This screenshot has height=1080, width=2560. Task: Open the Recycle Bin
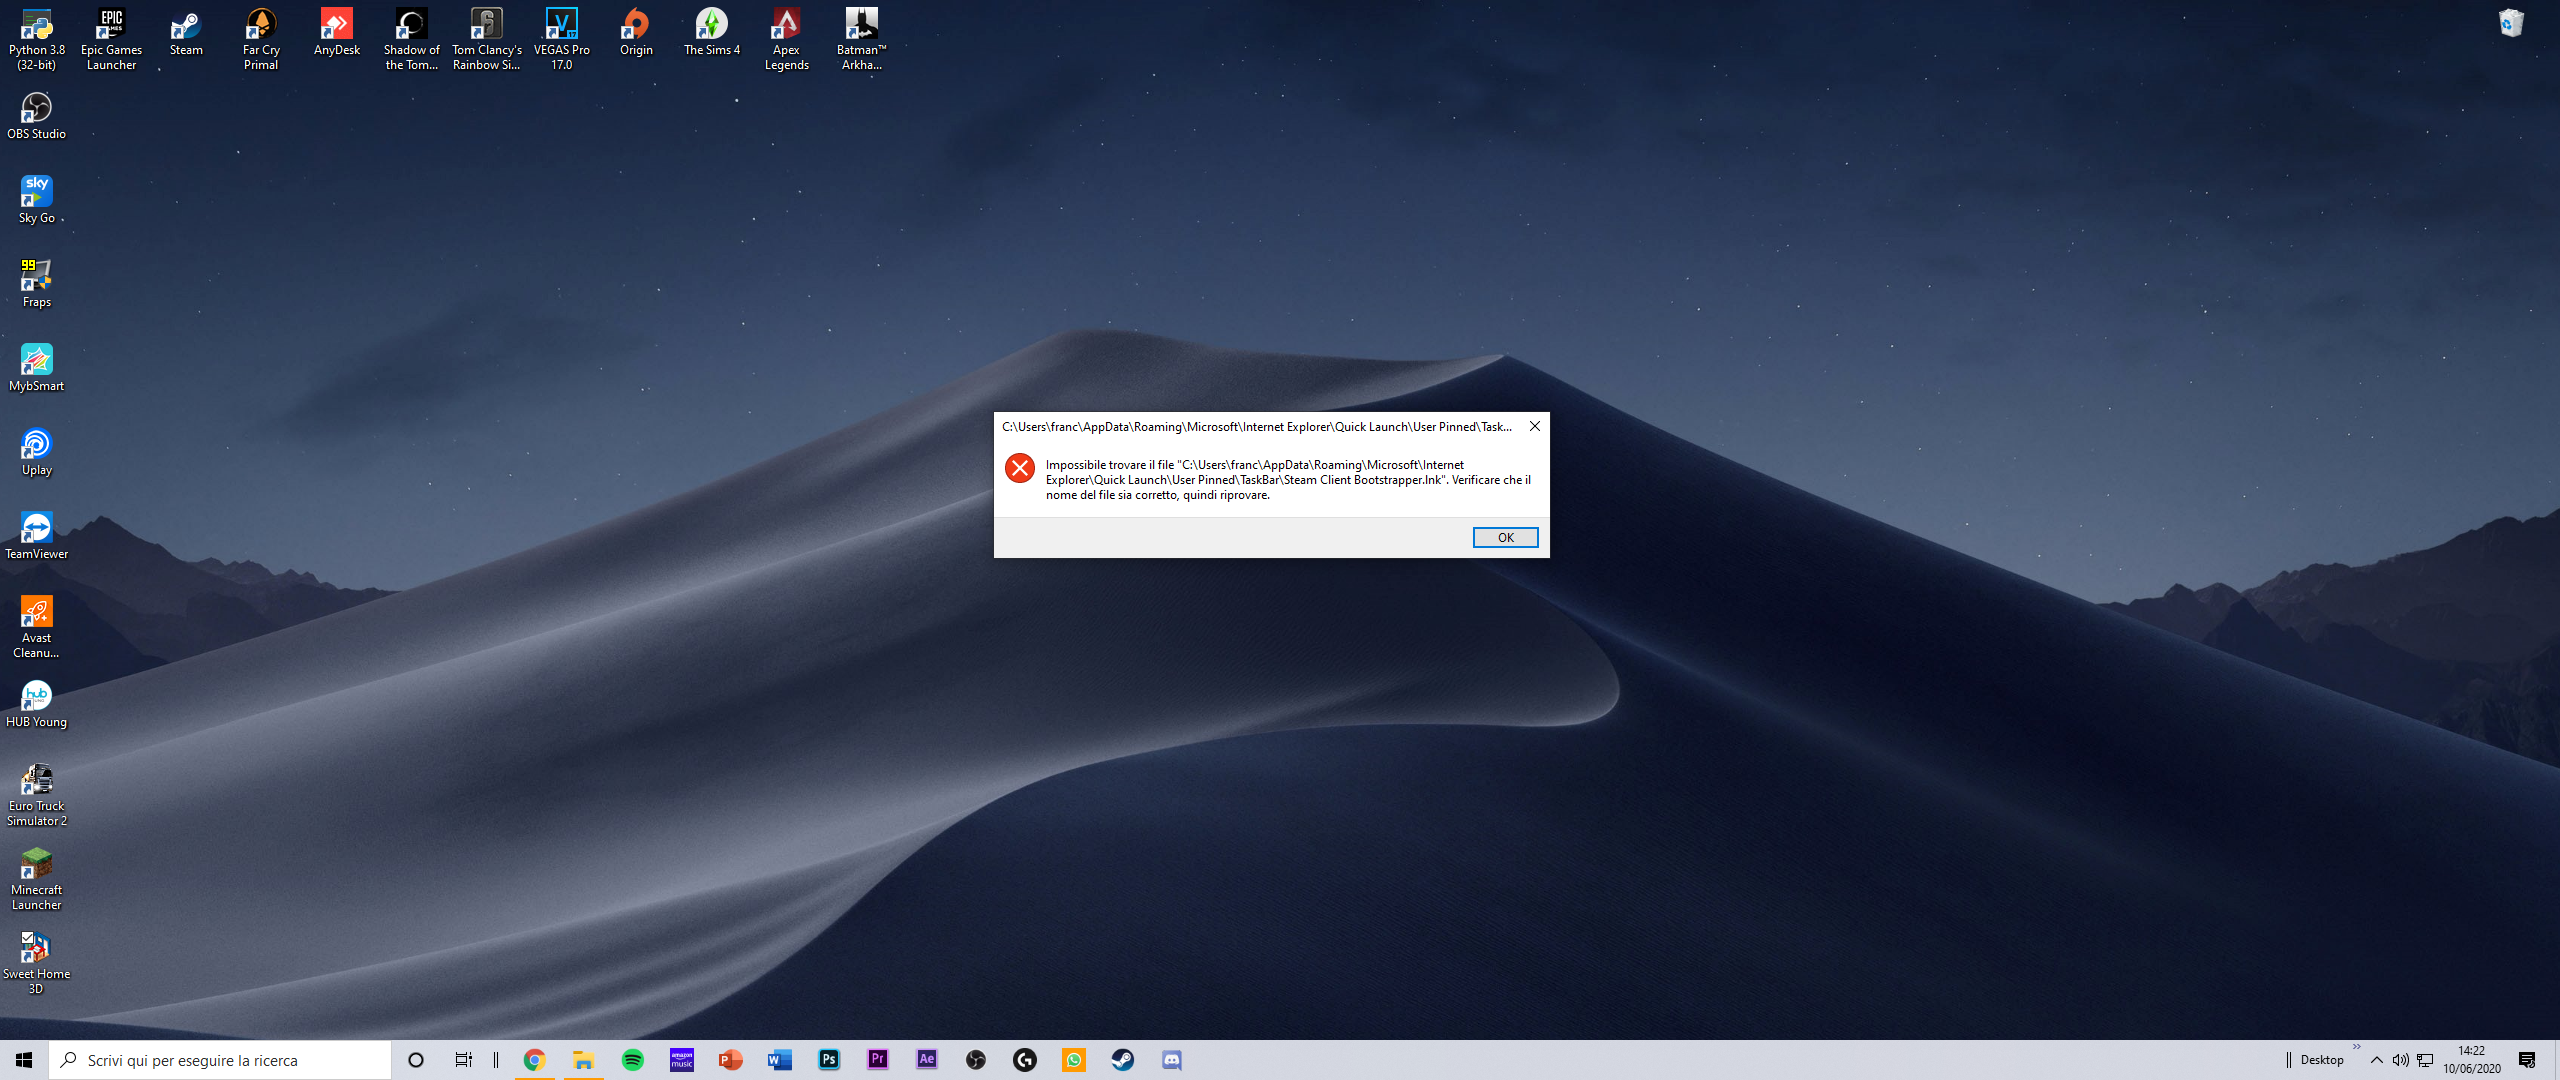(x=2510, y=24)
